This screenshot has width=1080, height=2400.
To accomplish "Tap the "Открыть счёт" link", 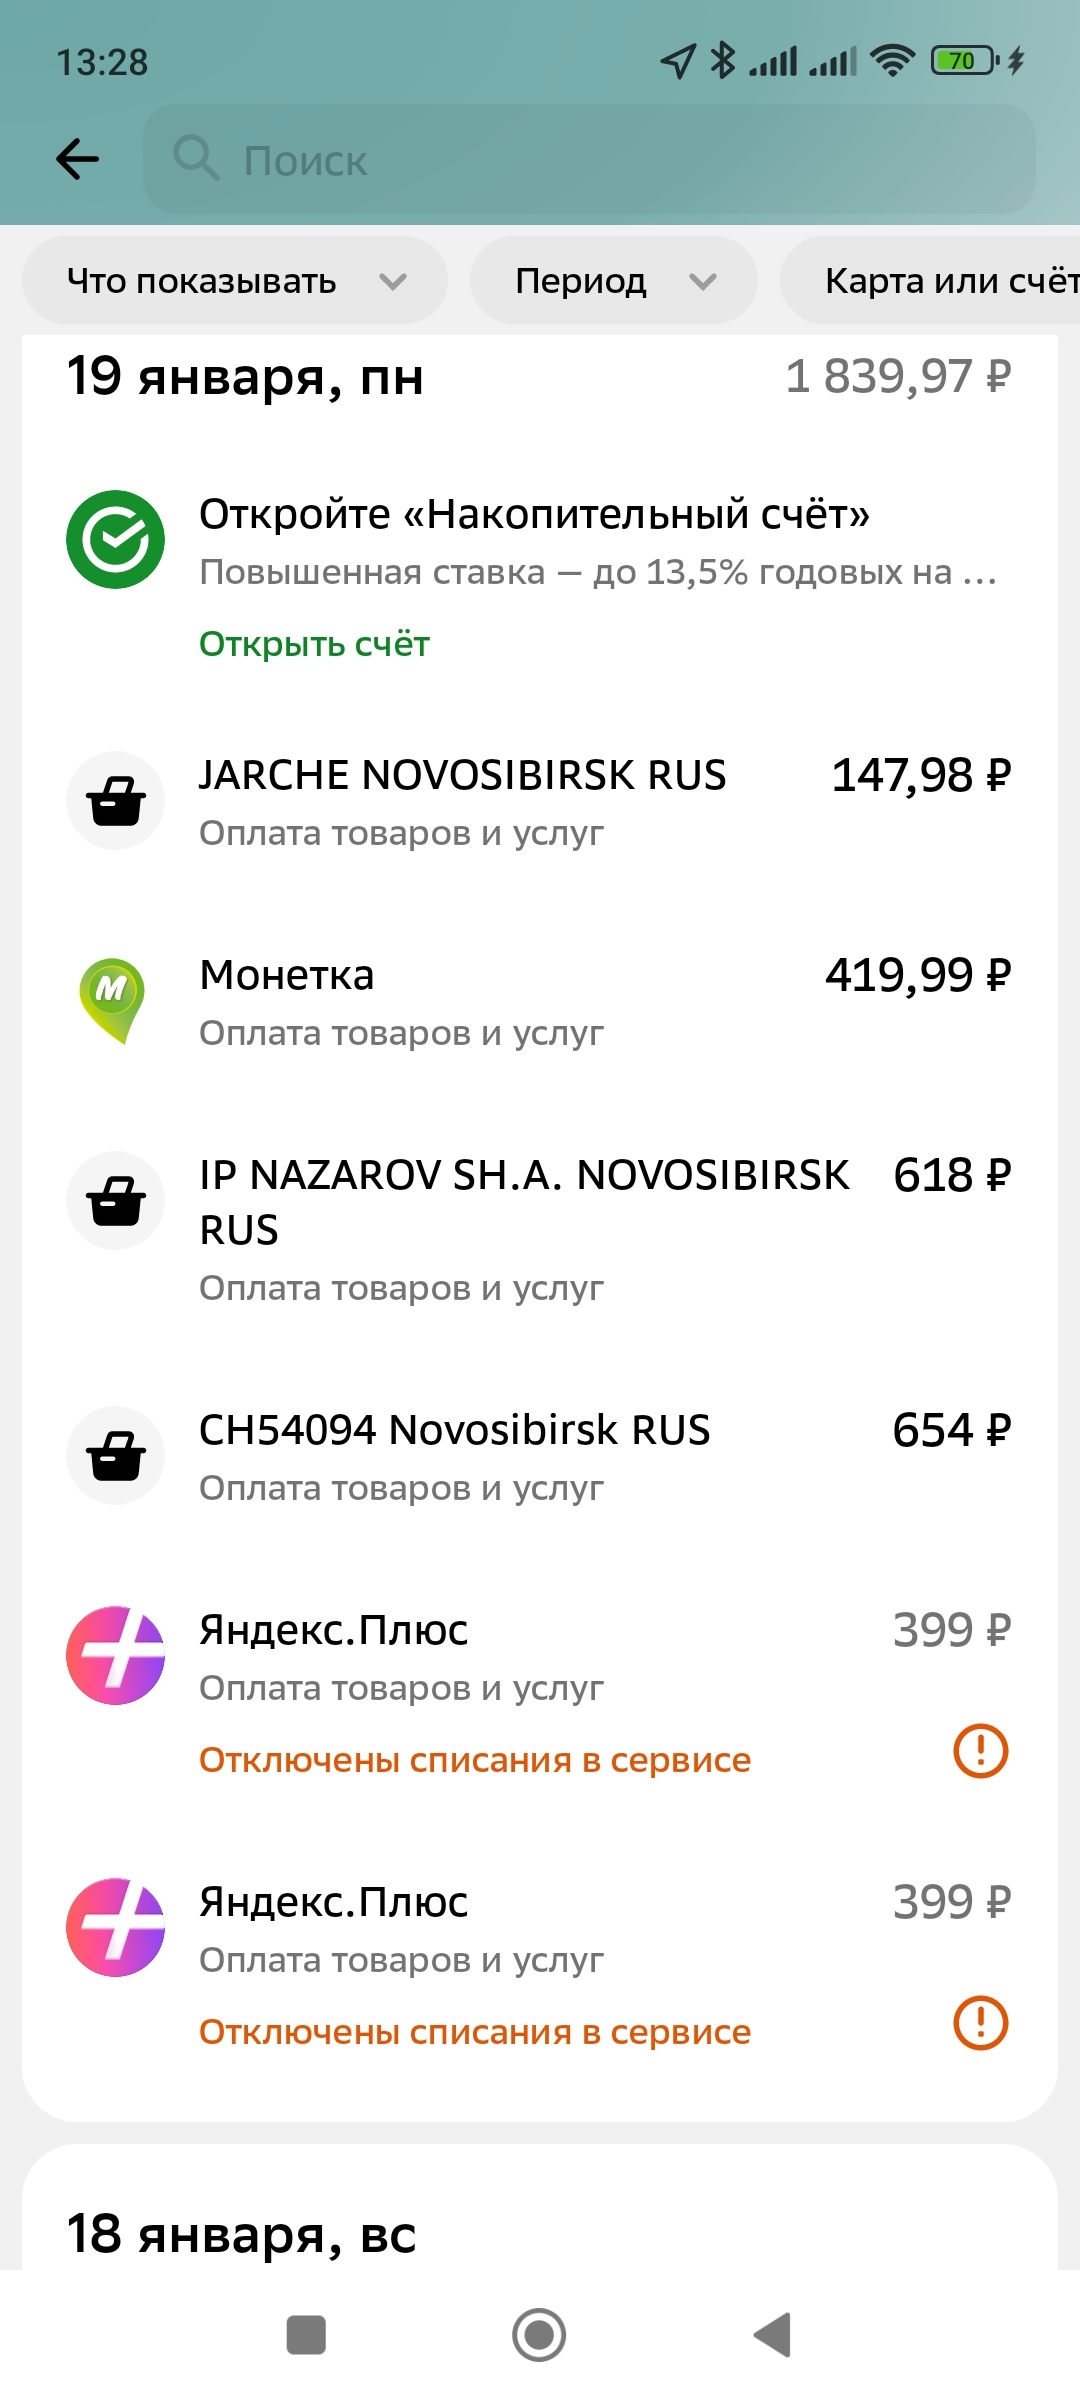I will point(314,644).
